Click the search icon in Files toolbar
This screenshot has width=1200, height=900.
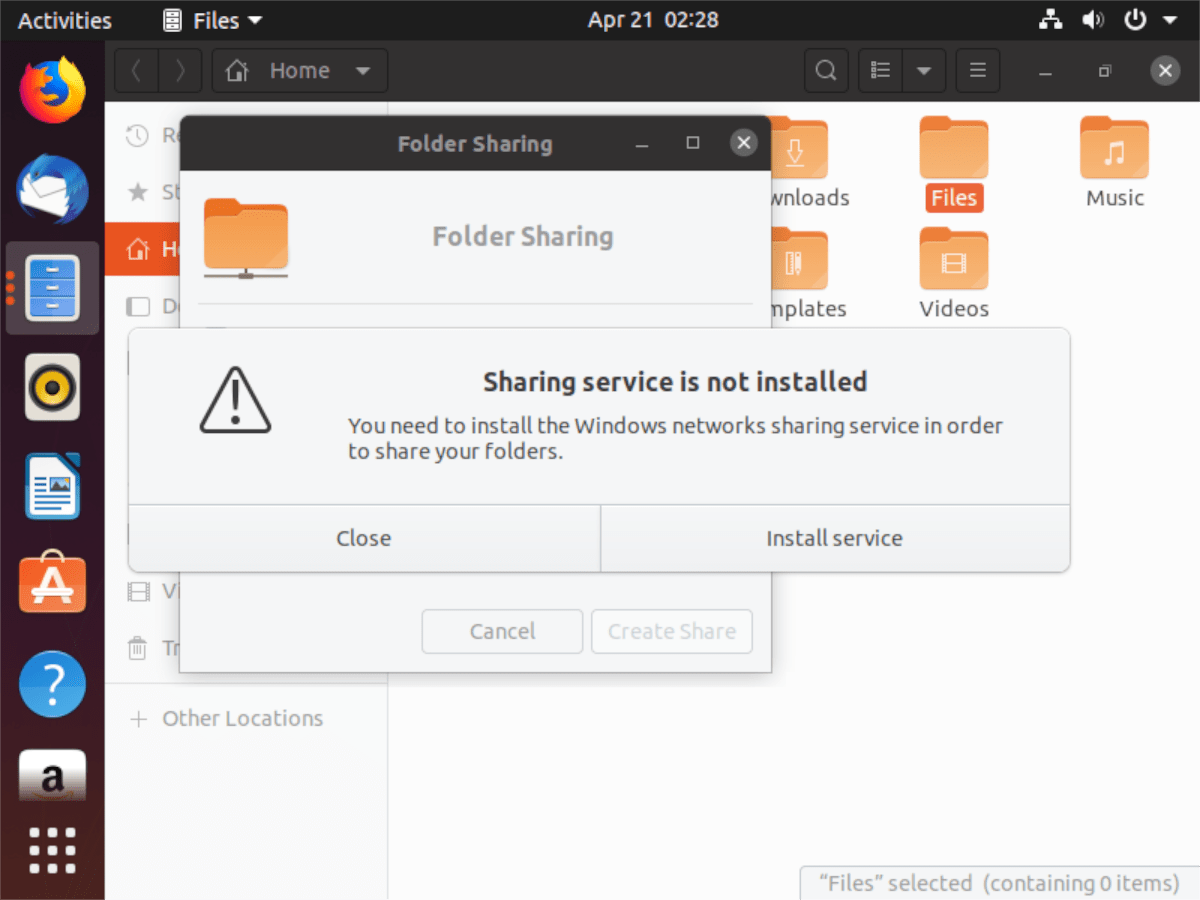point(826,70)
